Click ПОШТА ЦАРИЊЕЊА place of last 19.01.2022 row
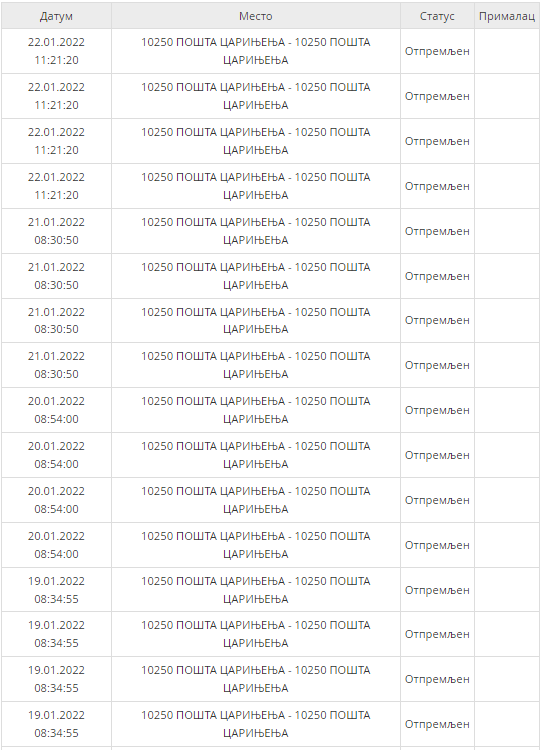The image size is (547, 750). [256, 724]
